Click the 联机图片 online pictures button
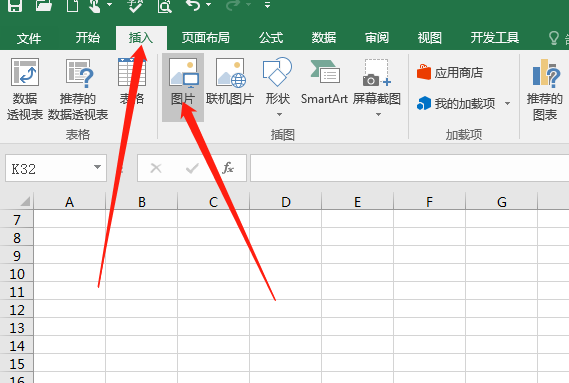The image size is (569, 383). click(x=230, y=82)
